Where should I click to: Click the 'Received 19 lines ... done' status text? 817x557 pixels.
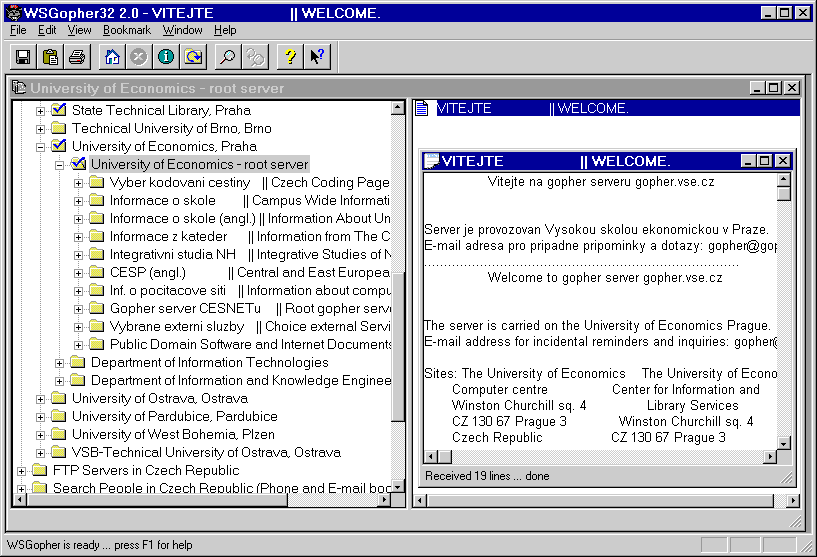point(487,476)
